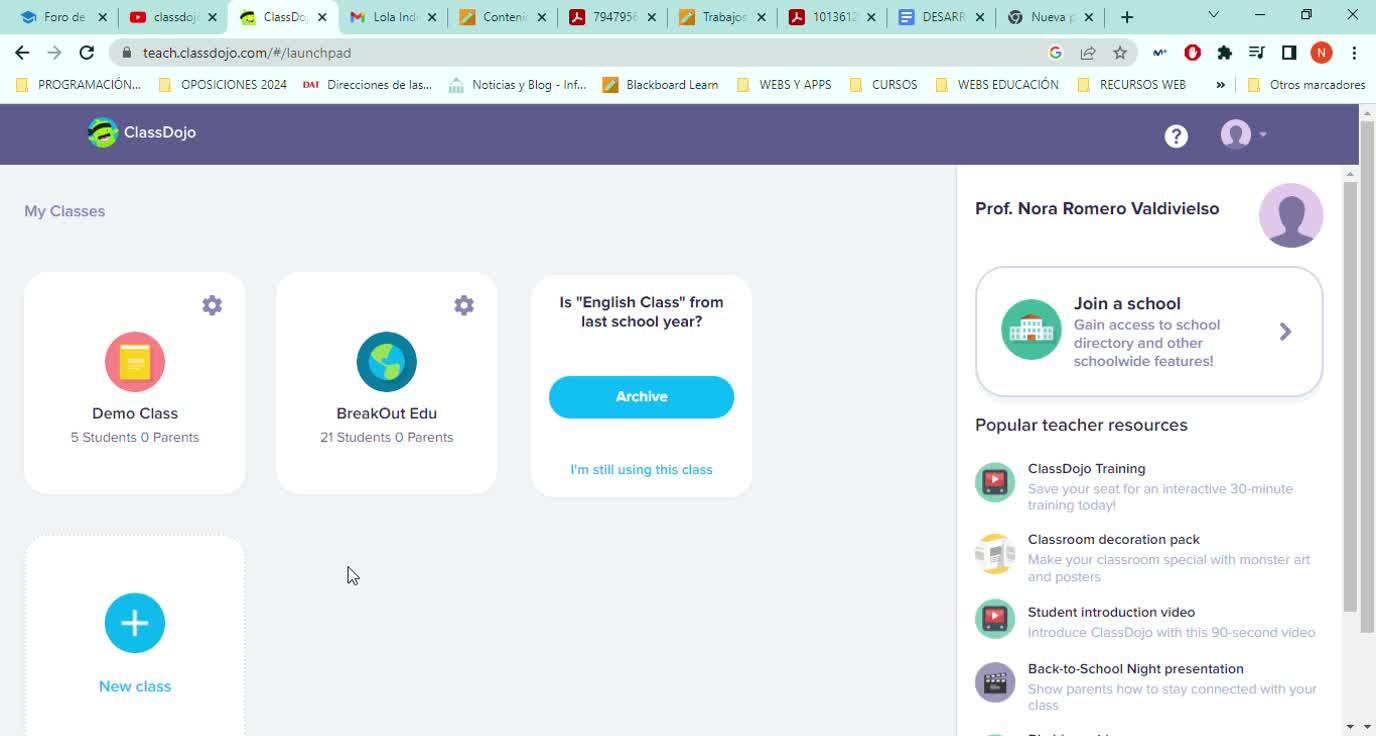The image size is (1376, 736).
Task: Click the Student introduction video icon
Action: coord(995,619)
